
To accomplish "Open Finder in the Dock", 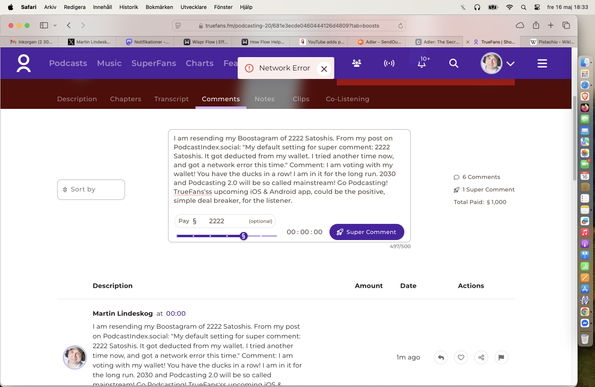I will point(585,63).
